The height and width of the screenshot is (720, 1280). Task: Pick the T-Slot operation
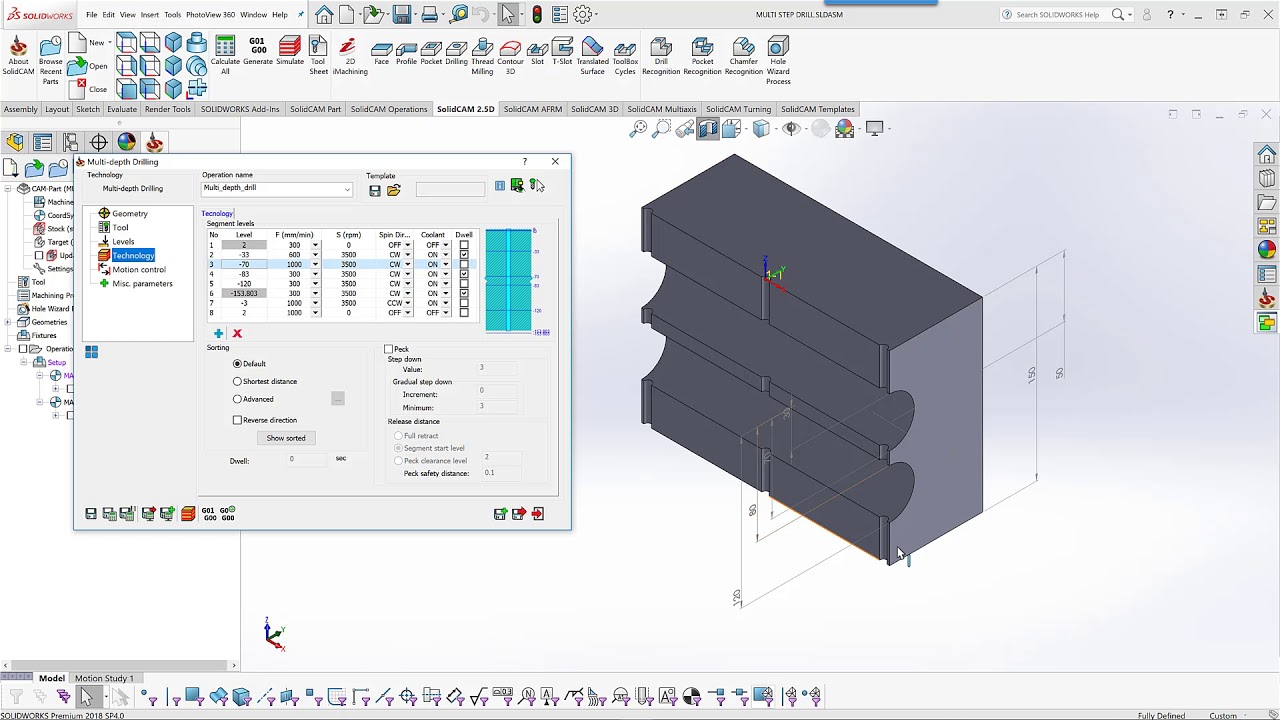coord(562,53)
